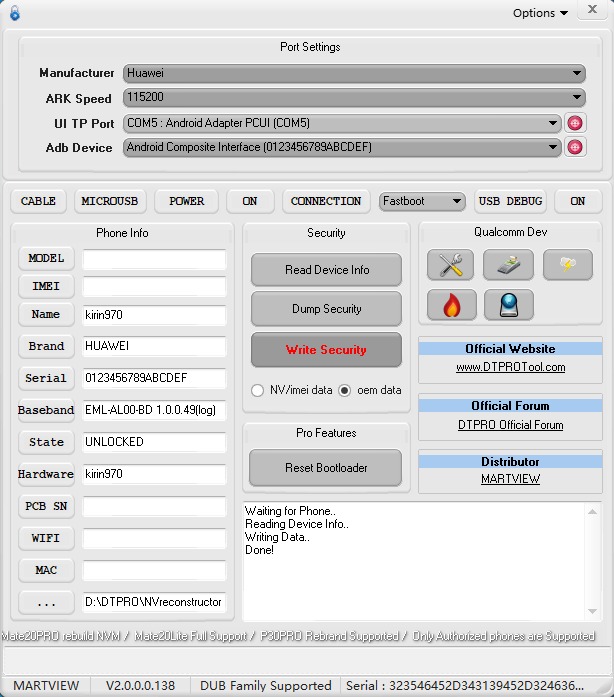
Task: Toggle the ON button beside USB DEBUG
Action: pyautogui.click(x=577, y=201)
